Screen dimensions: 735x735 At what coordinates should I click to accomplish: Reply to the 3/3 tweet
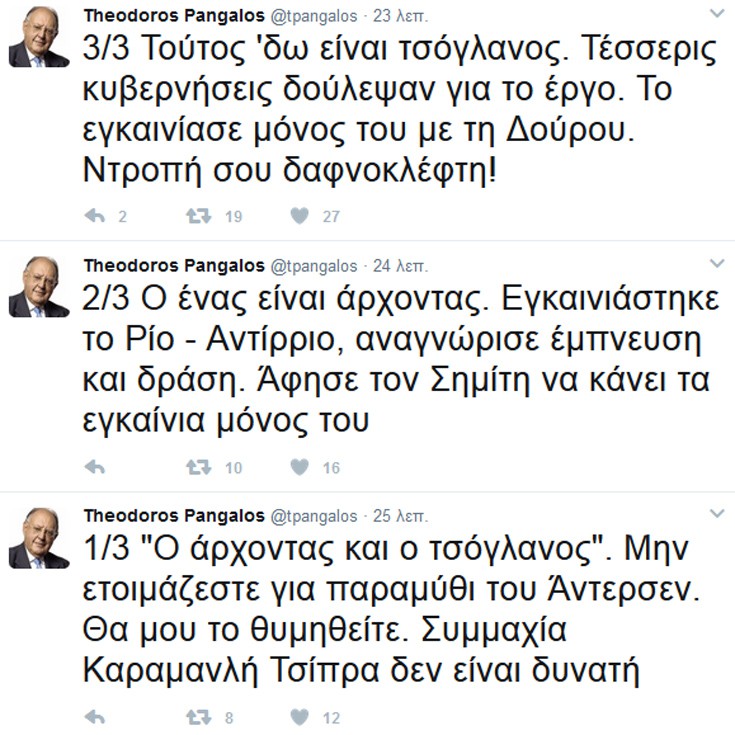[x=95, y=216]
